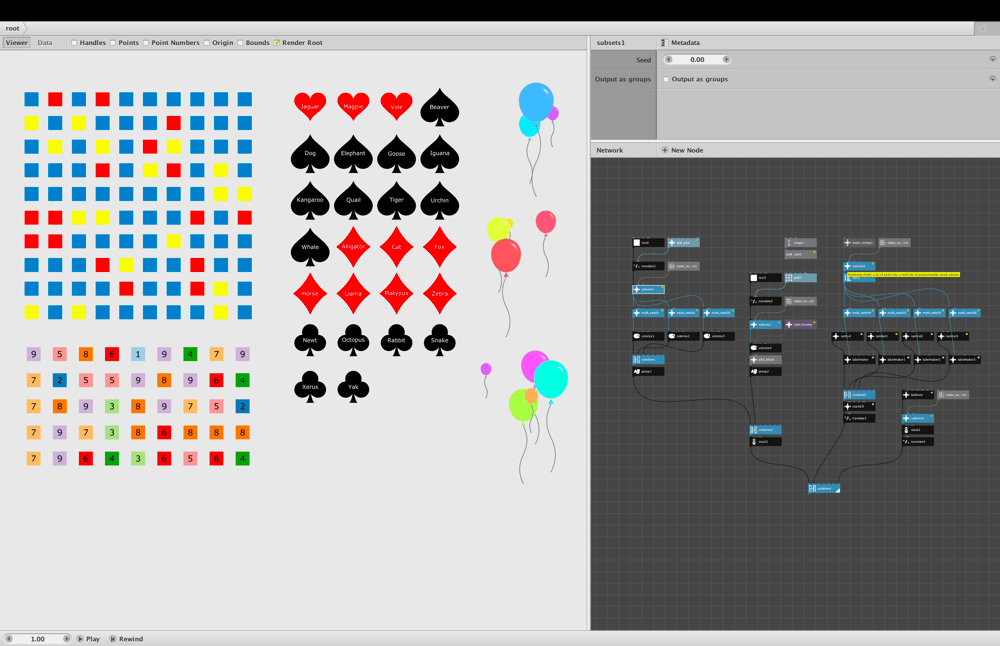
Task: Select the make_strings1 node
Action: (x=859, y=242)
